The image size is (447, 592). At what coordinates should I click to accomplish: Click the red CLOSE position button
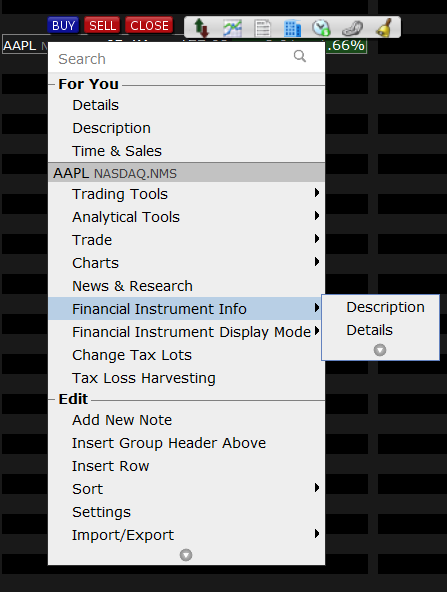pos(149,25)
